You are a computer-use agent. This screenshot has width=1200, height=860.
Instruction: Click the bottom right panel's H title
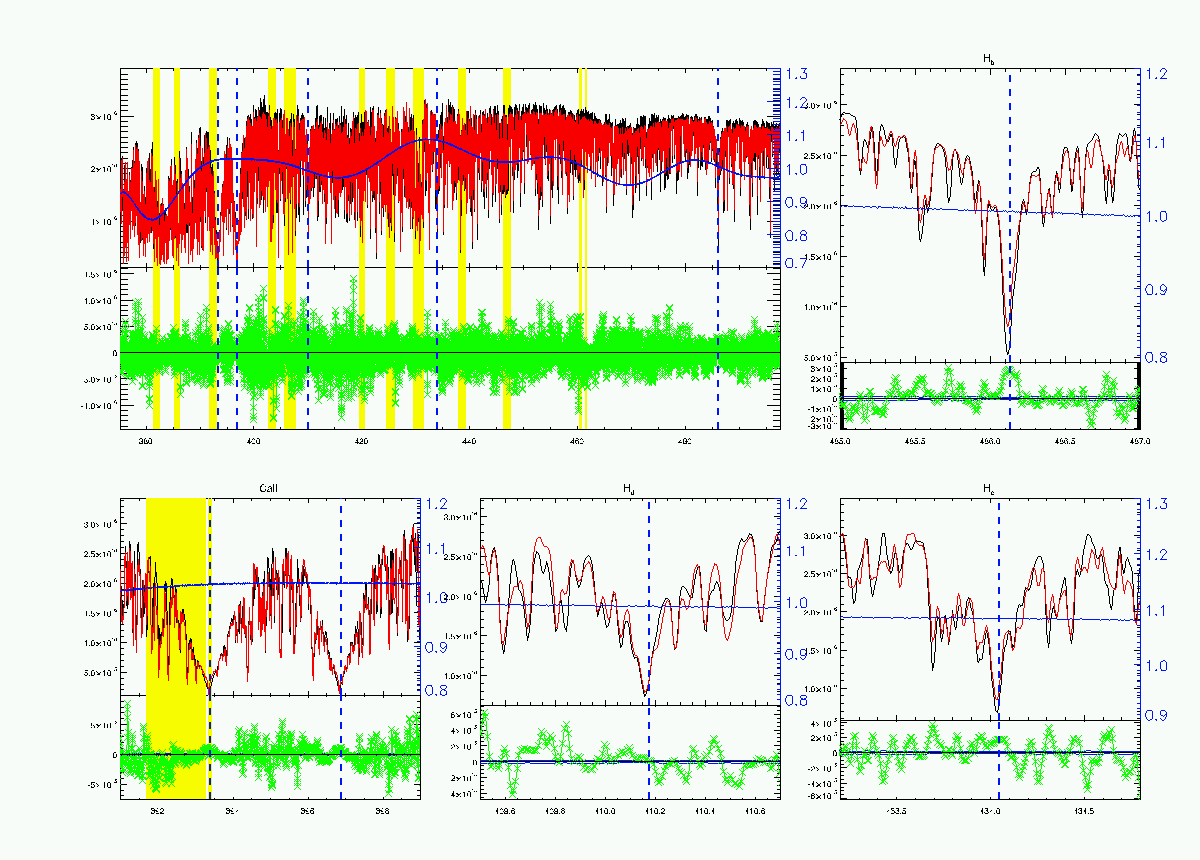coord(989,489)
